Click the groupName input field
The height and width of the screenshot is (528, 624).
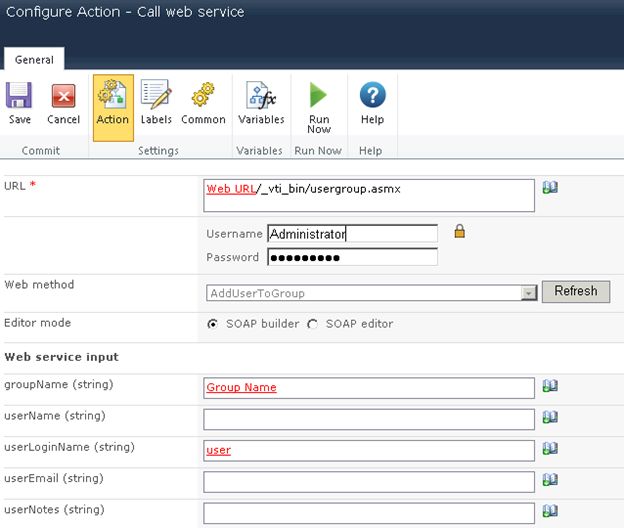pyautogui.click(x=369, y=388)
